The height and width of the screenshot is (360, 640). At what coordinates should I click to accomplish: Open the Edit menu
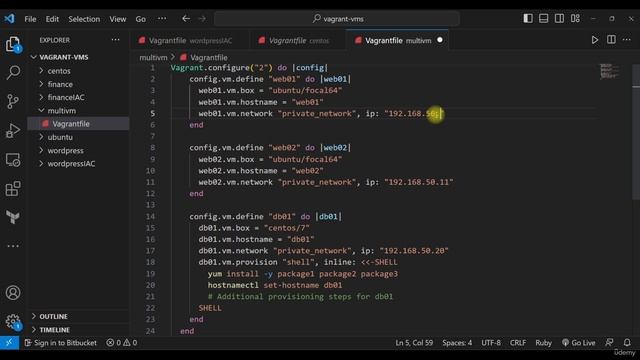[x=52, y=19]
